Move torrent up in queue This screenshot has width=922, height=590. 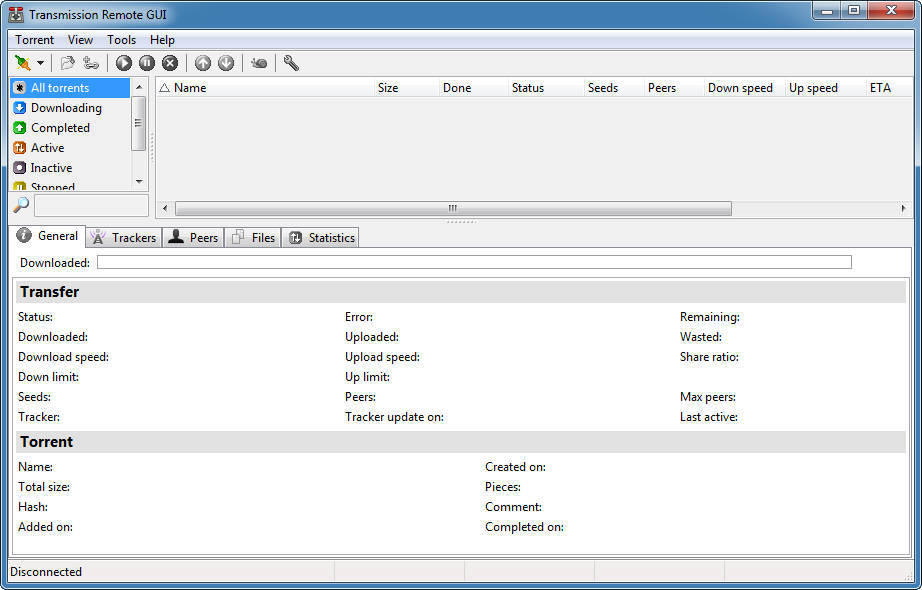203,63
